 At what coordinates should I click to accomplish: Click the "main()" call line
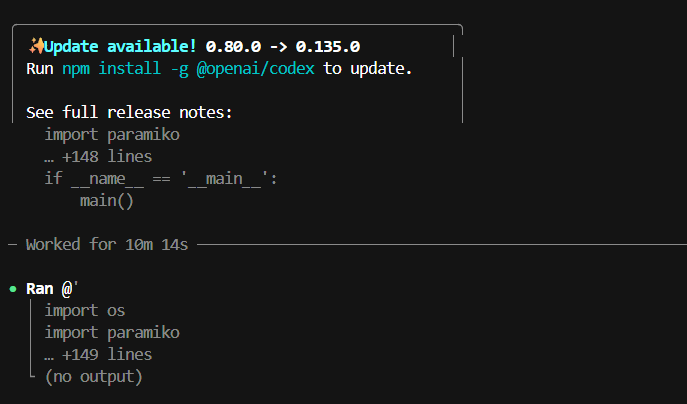(106, 201)
